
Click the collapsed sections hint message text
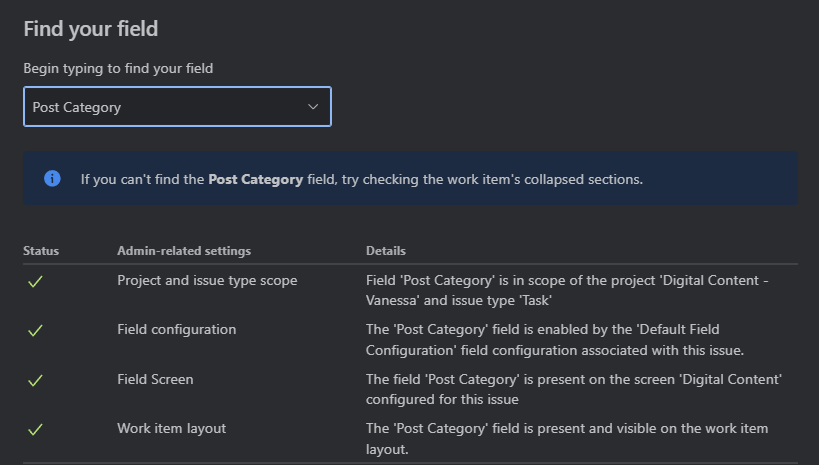pos(362,180)
